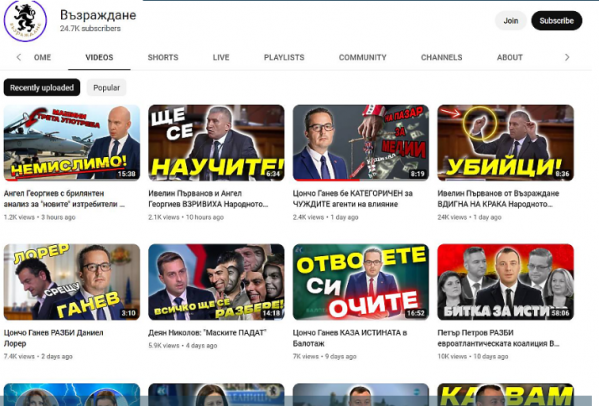Select the Recently uploaded filter chip

point(41,88)
